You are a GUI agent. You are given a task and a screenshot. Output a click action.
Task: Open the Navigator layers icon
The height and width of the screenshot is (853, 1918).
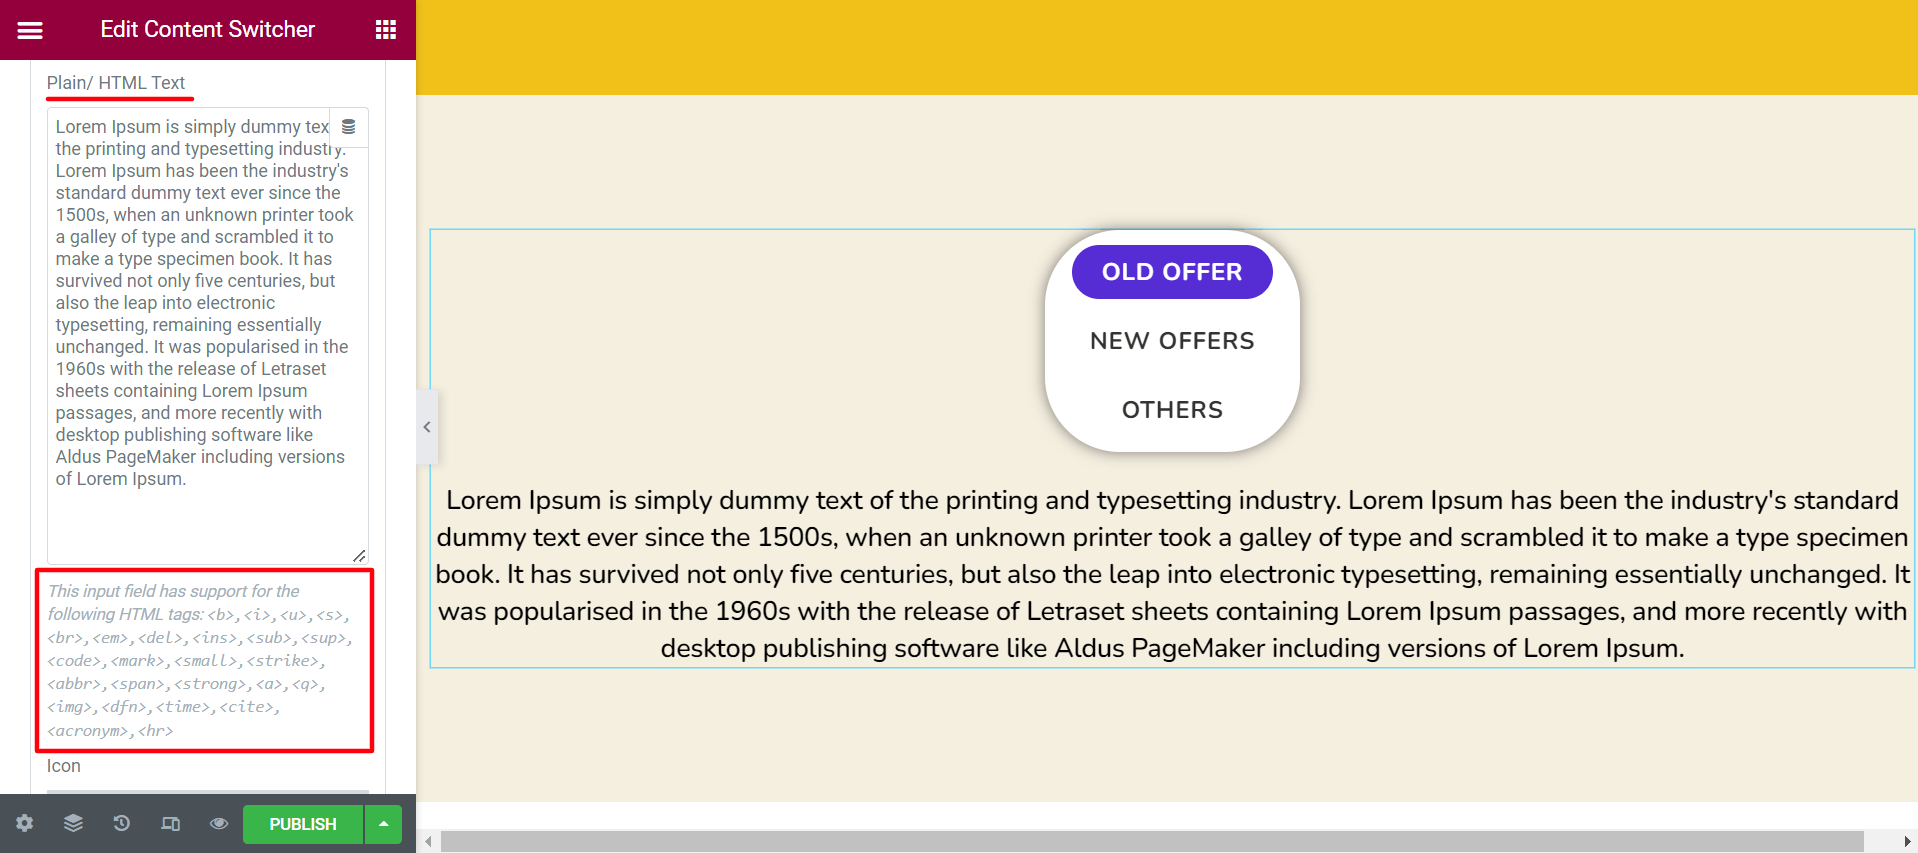pyautogui.click(x=73, y=823)
